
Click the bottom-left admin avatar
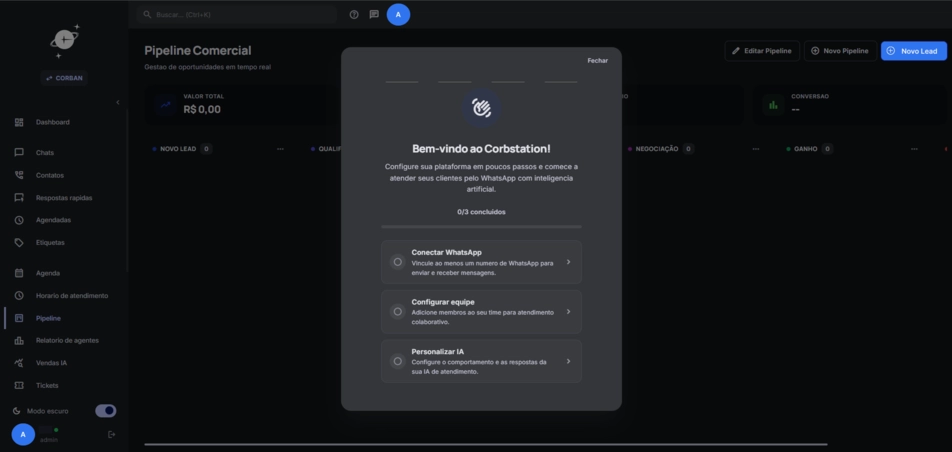coord(23,434)
